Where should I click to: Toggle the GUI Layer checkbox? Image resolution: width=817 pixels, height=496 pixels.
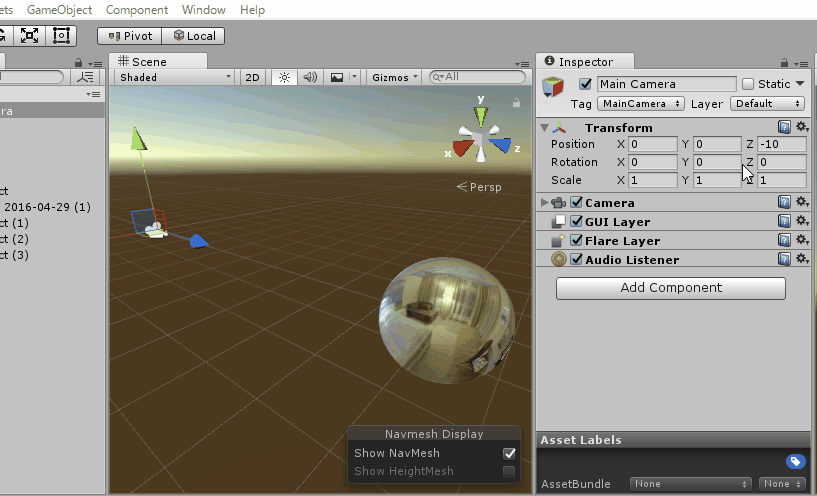576,221
